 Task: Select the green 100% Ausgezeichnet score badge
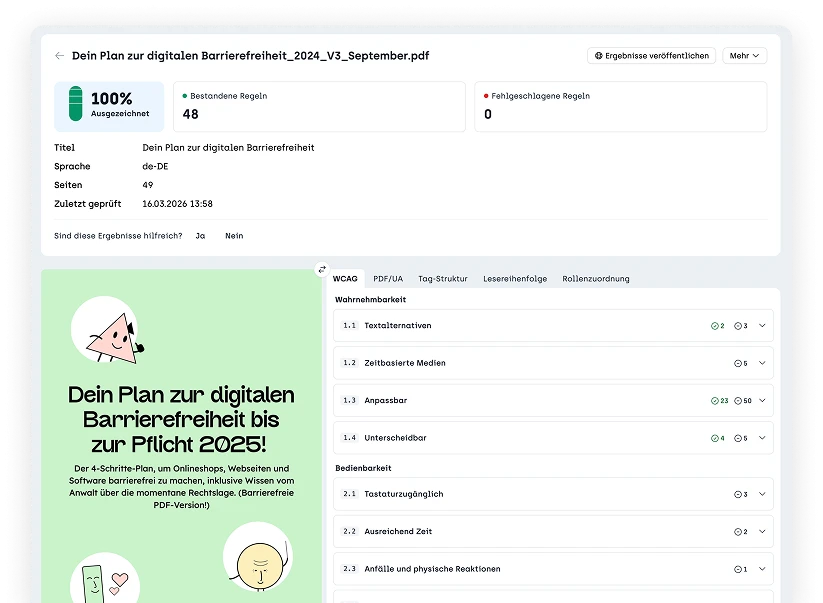pyautogui.click(x=108, y=106)
